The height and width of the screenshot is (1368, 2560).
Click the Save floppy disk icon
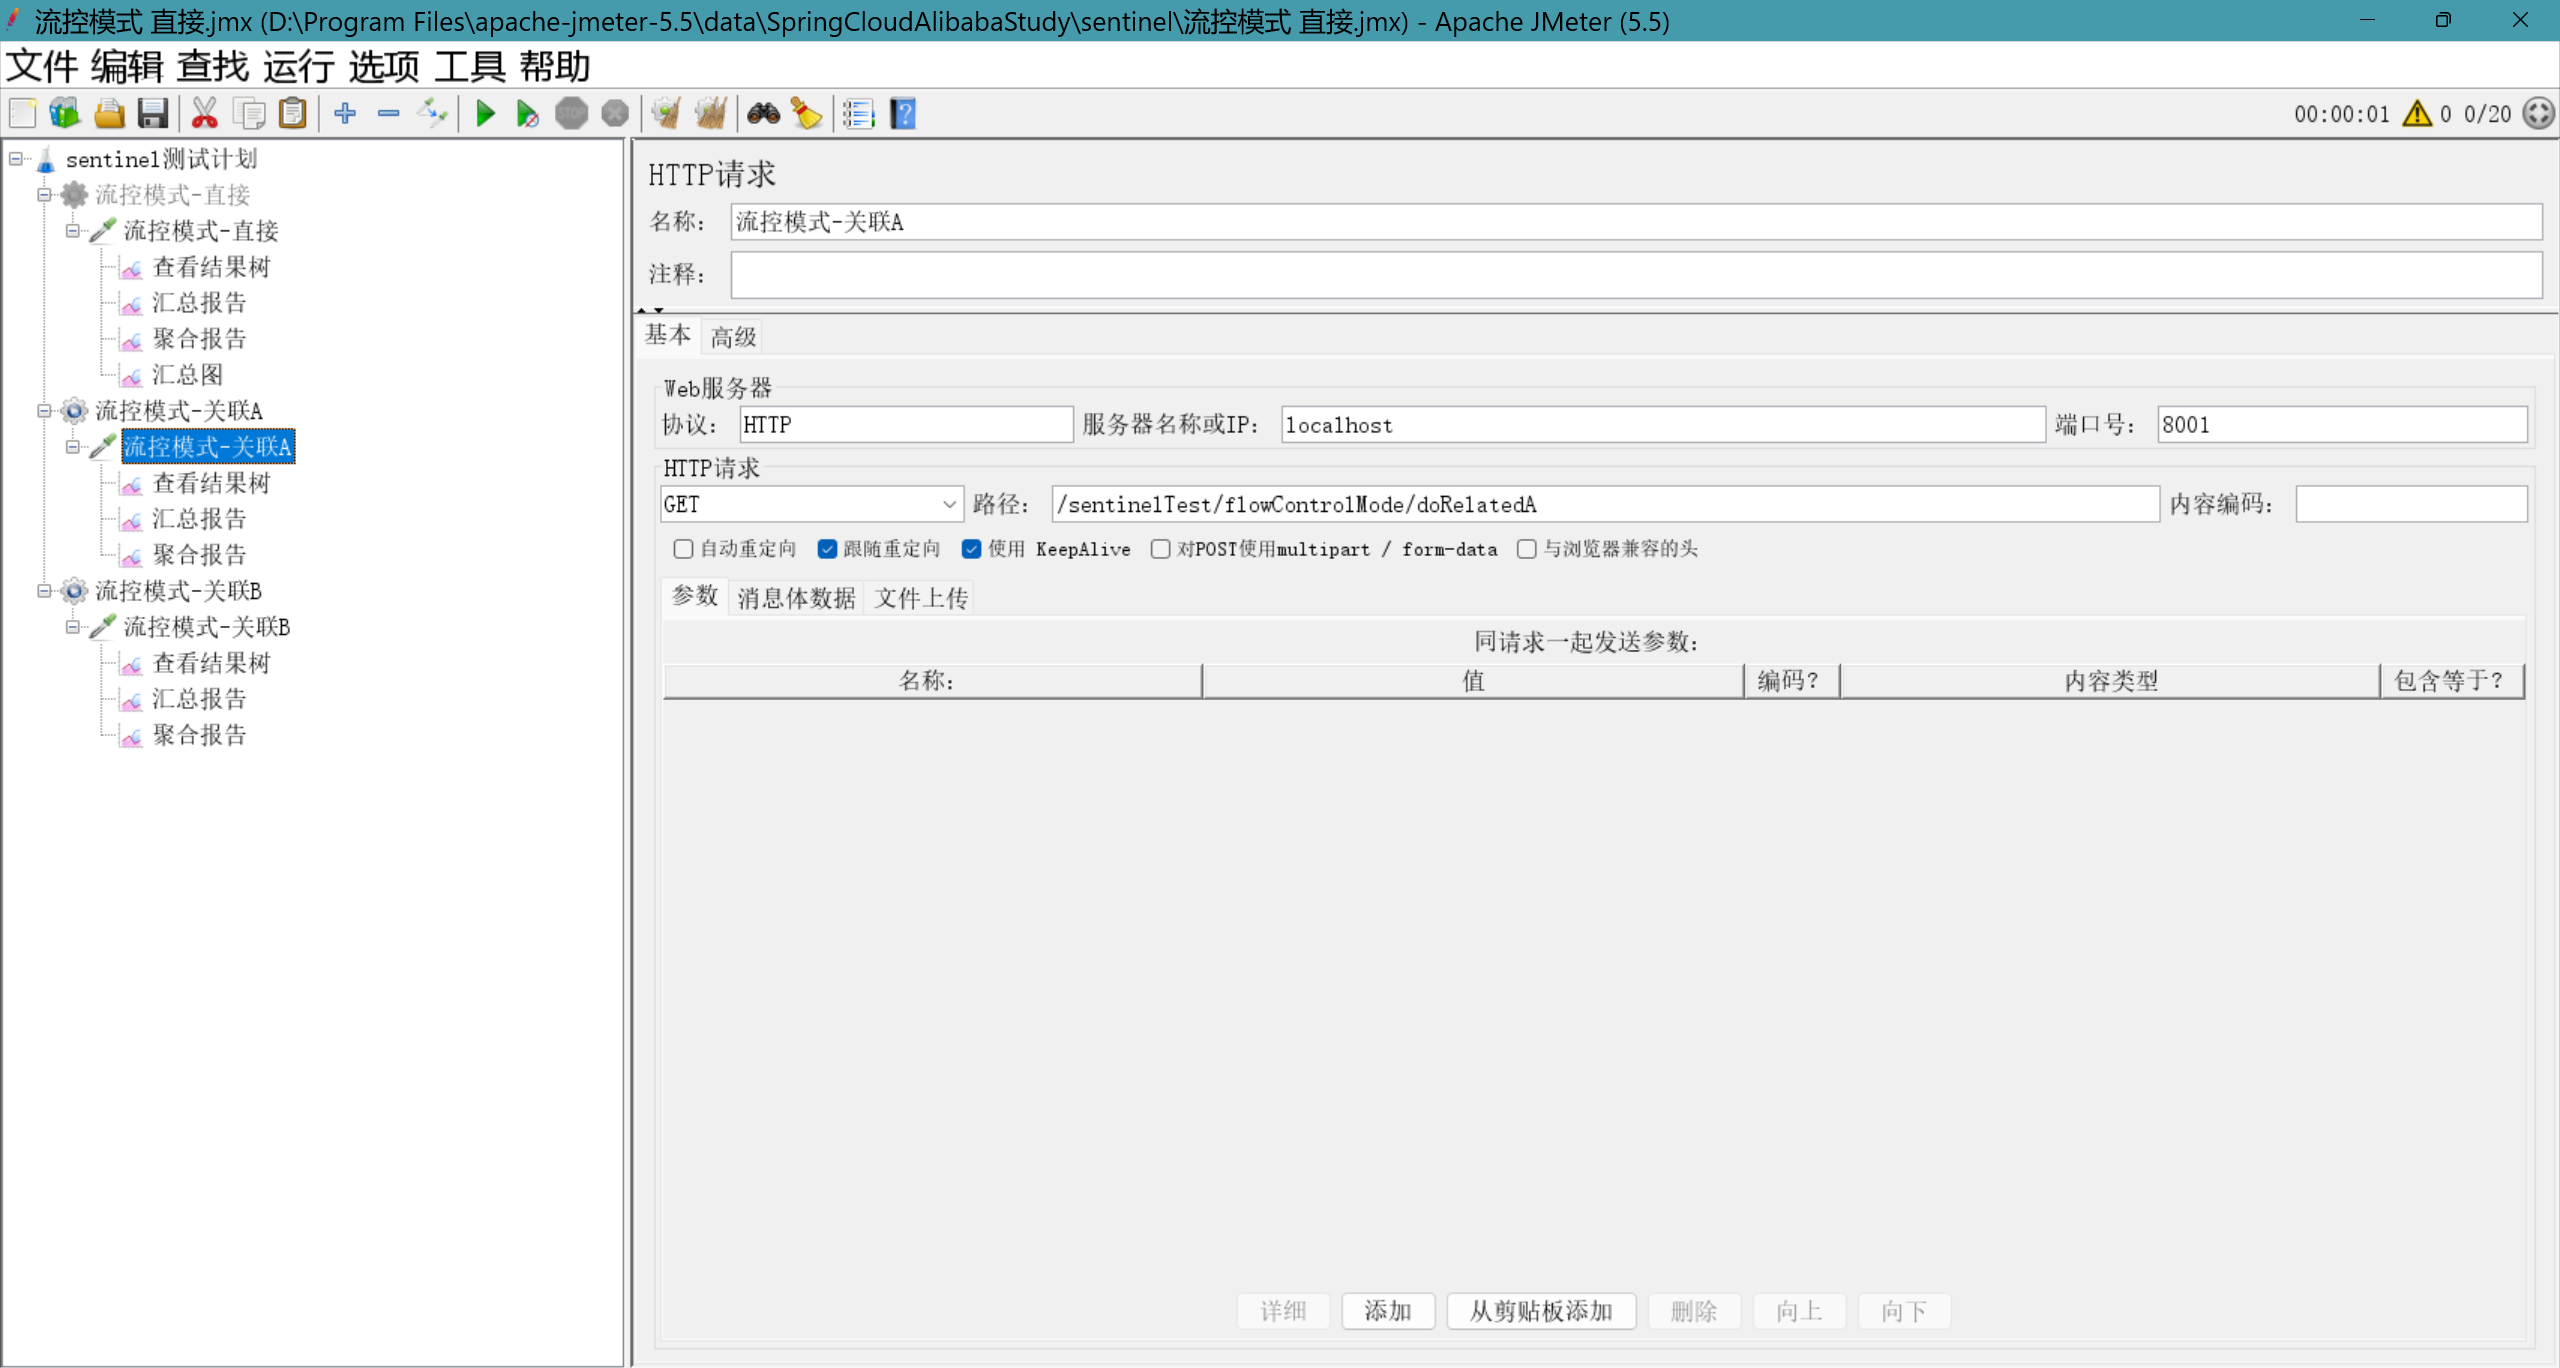click(x=153, y=114)
